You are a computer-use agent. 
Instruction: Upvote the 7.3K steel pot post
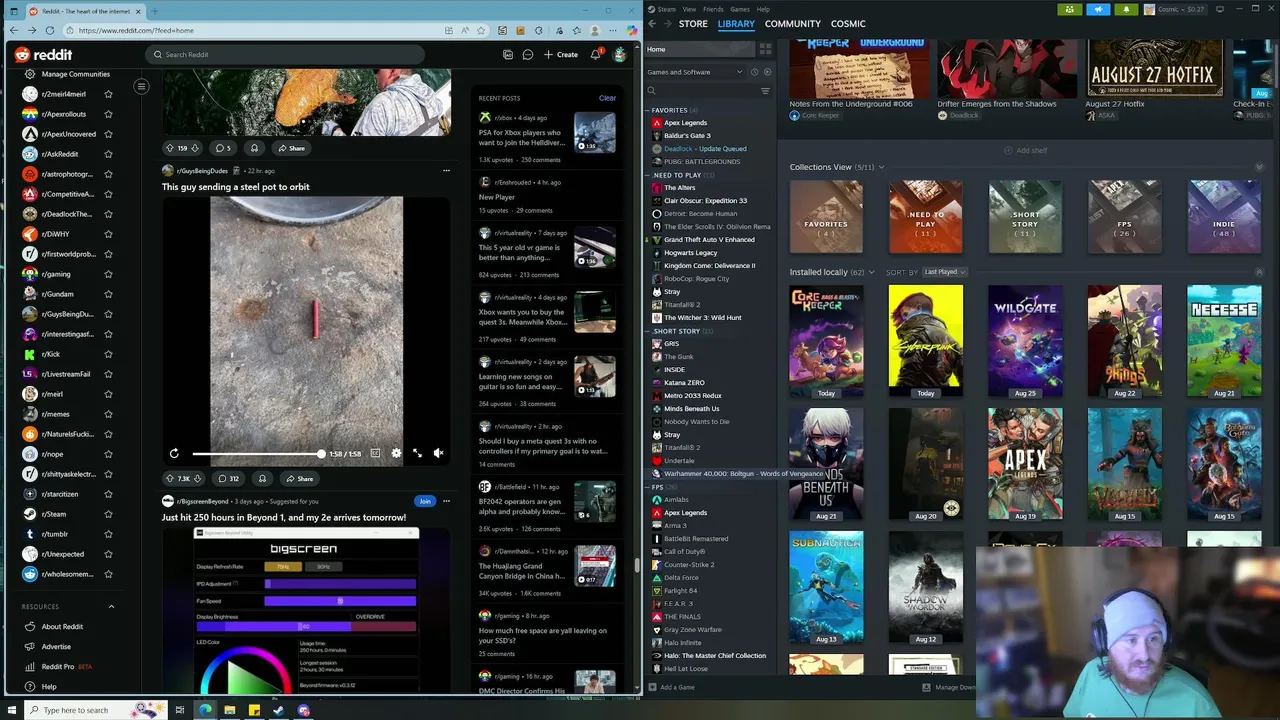point(172,479)
